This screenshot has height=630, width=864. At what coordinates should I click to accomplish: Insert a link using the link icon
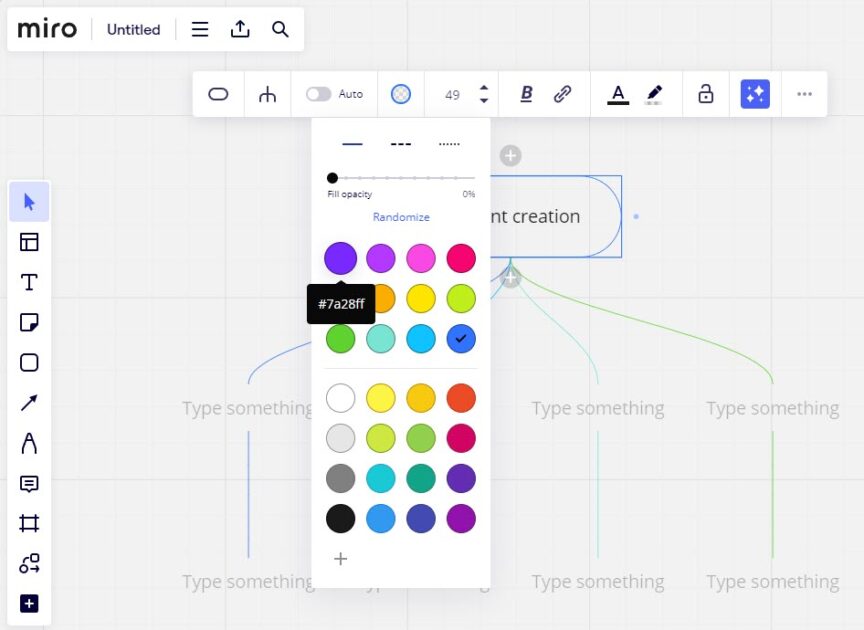click(563, 94)
